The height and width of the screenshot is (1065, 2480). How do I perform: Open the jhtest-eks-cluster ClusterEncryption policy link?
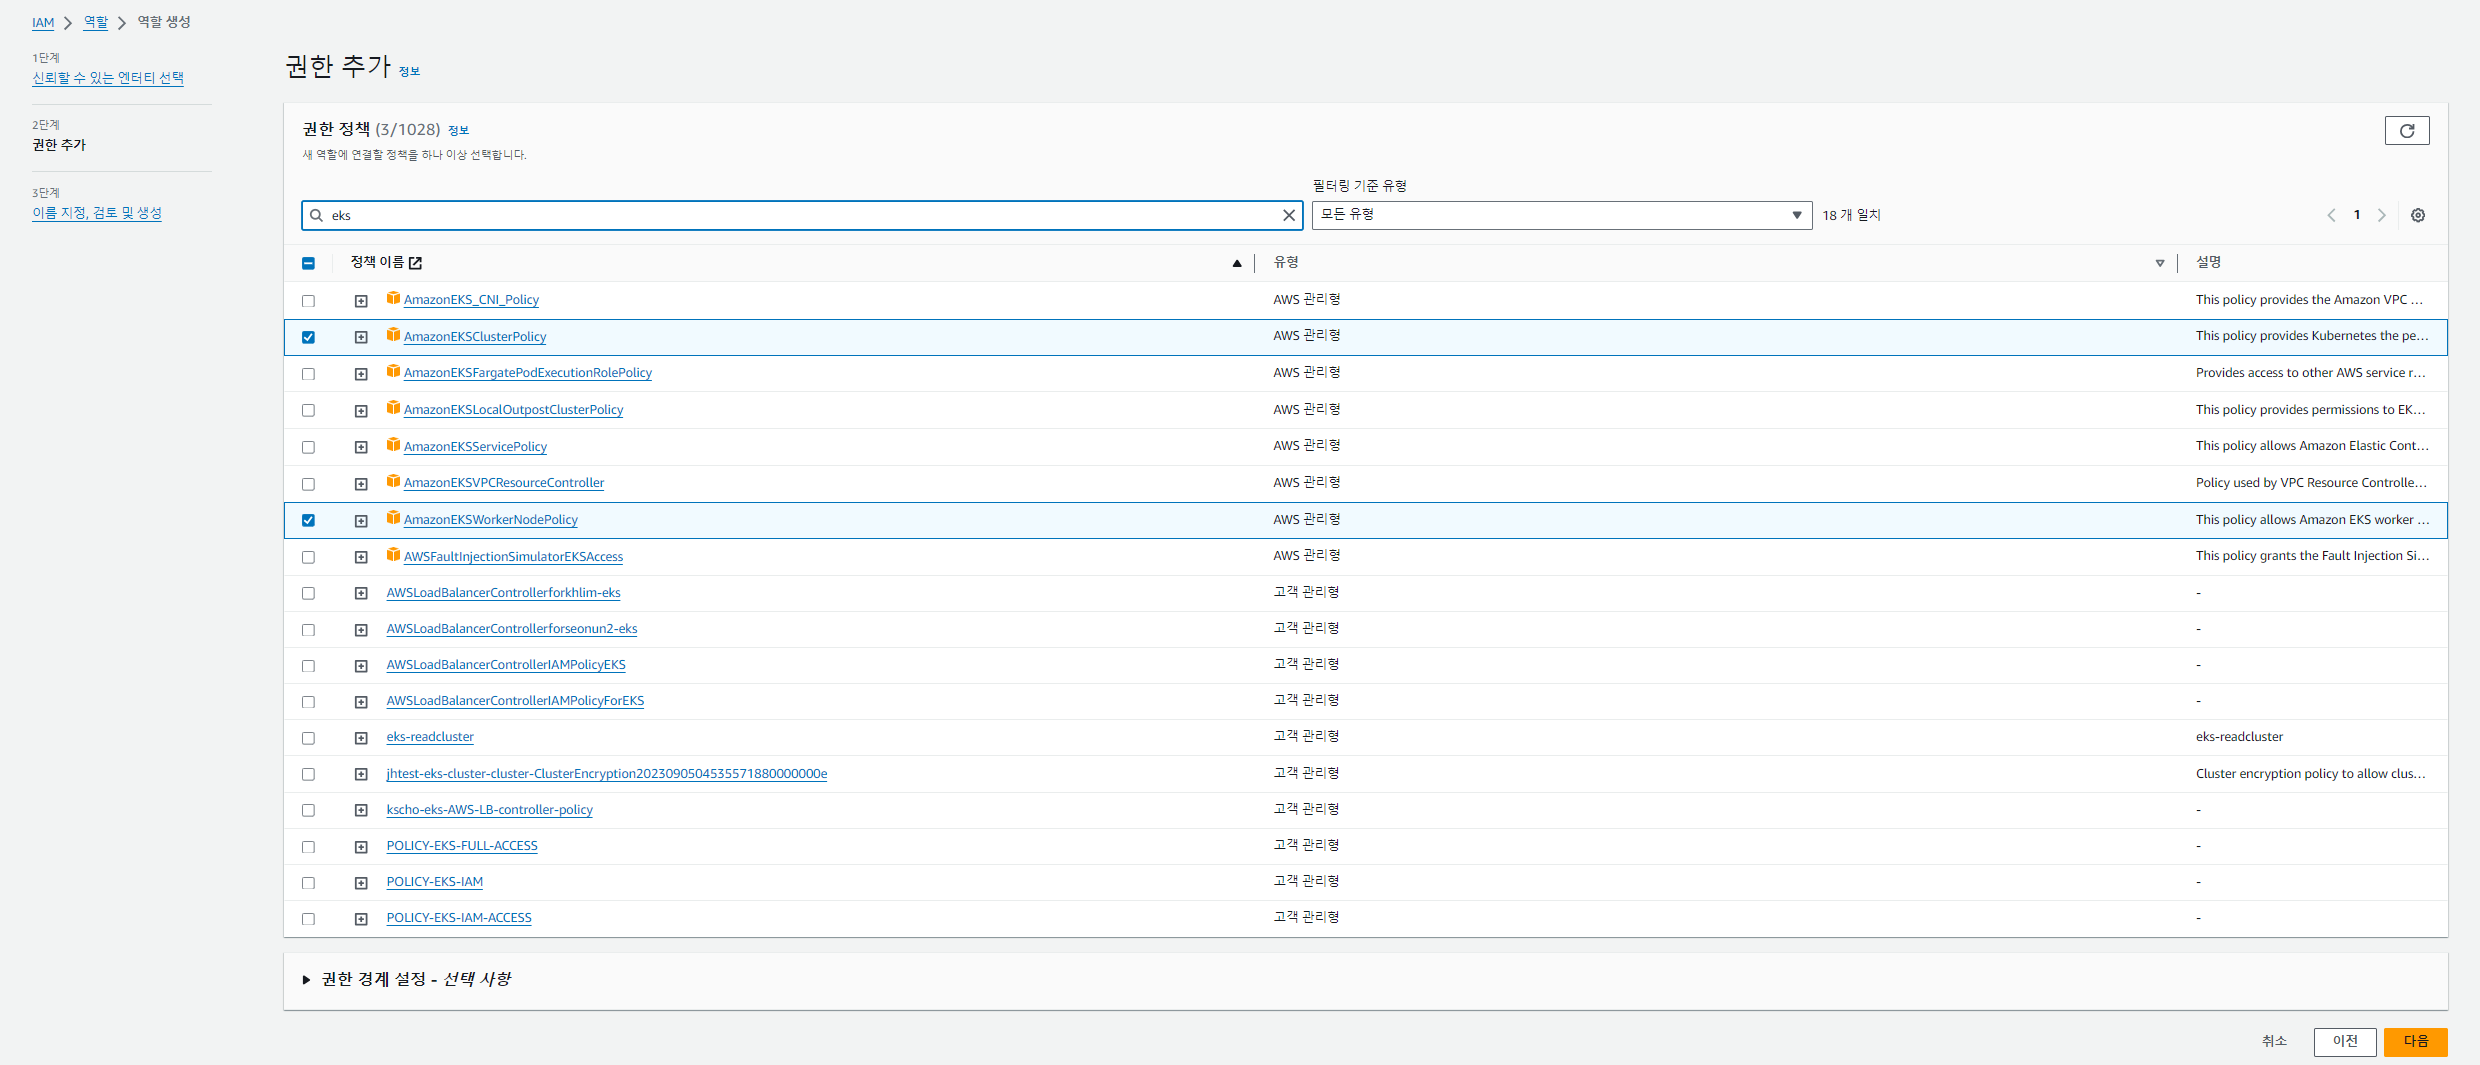click(607, 774)
